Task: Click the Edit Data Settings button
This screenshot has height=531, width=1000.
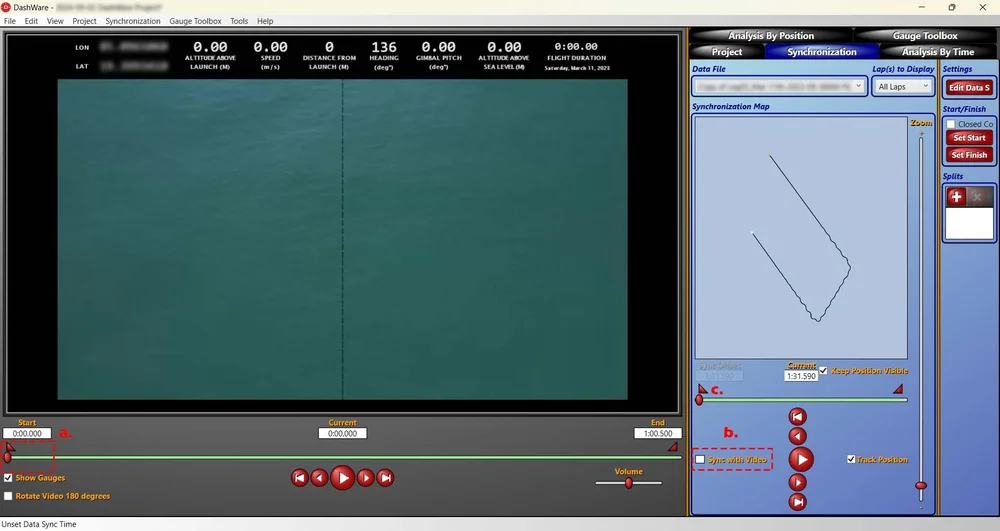Action: (x=969, y=87)
